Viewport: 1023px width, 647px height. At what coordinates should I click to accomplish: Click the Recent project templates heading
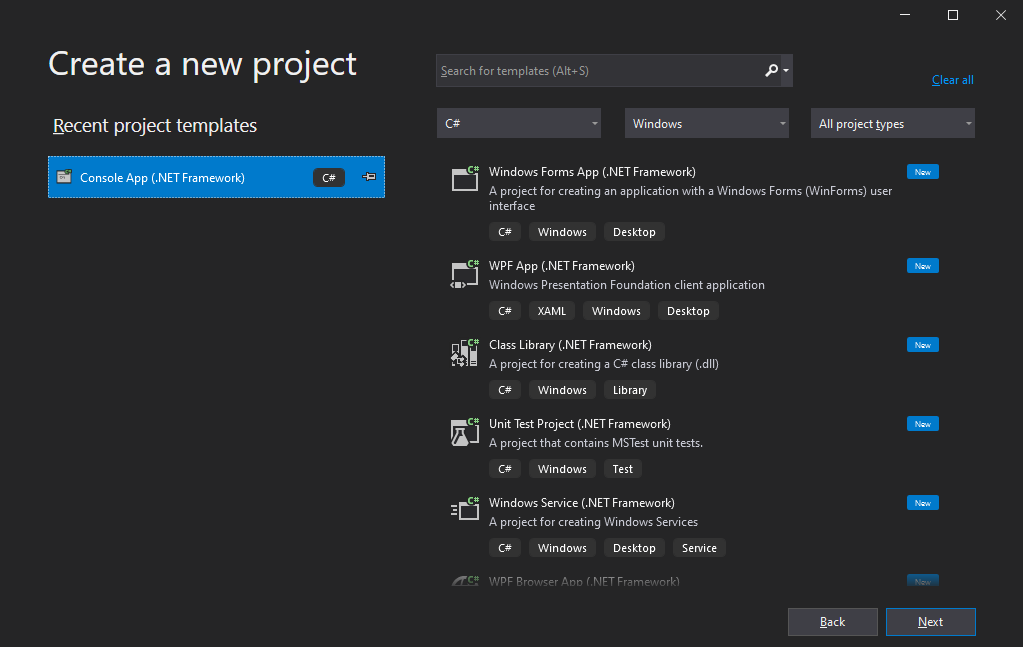(x=155, y=125)
